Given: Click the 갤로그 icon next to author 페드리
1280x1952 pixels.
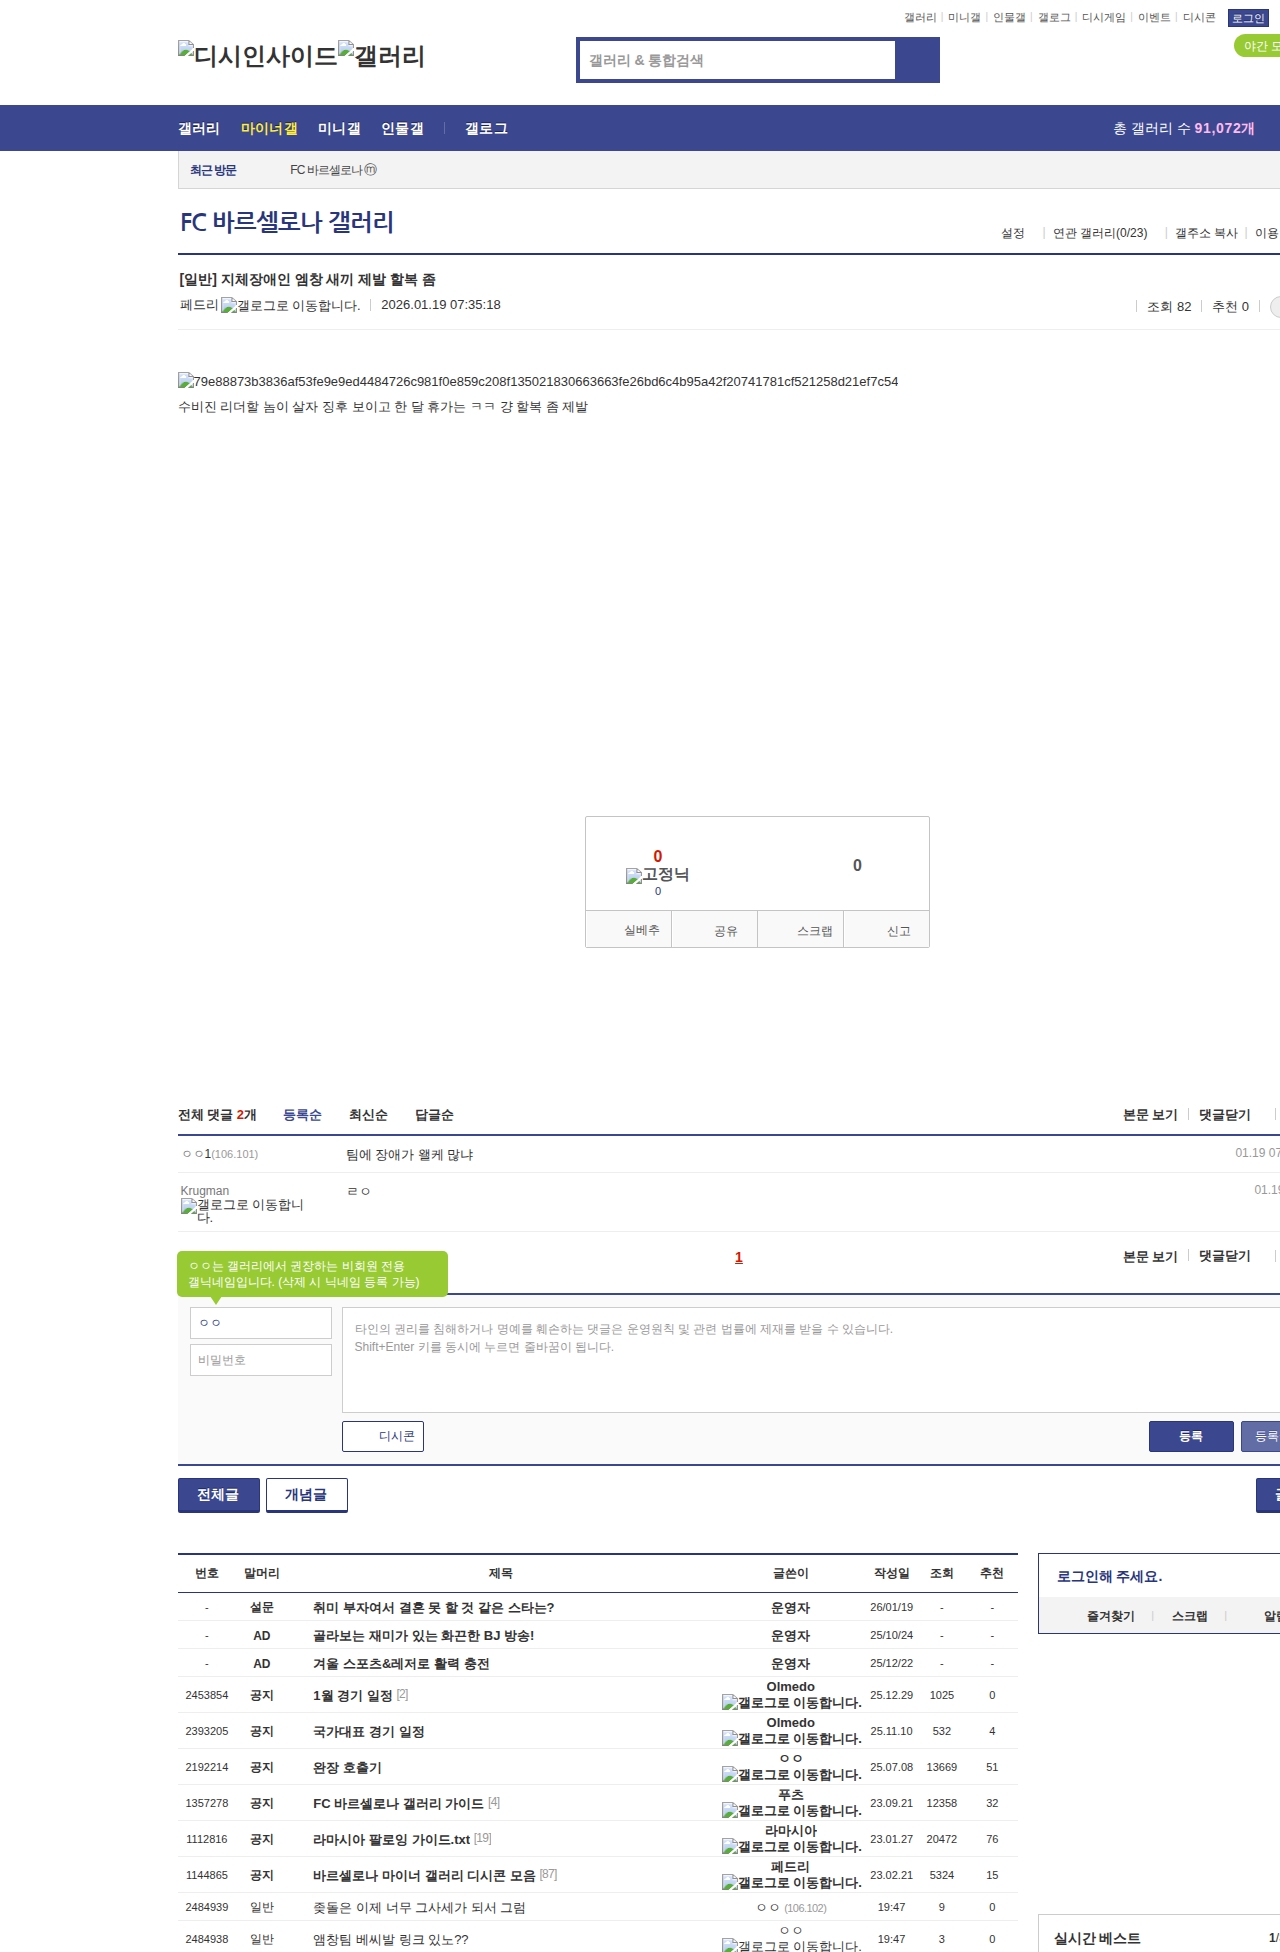Looking at the screenshot, I should pos(290,306).
